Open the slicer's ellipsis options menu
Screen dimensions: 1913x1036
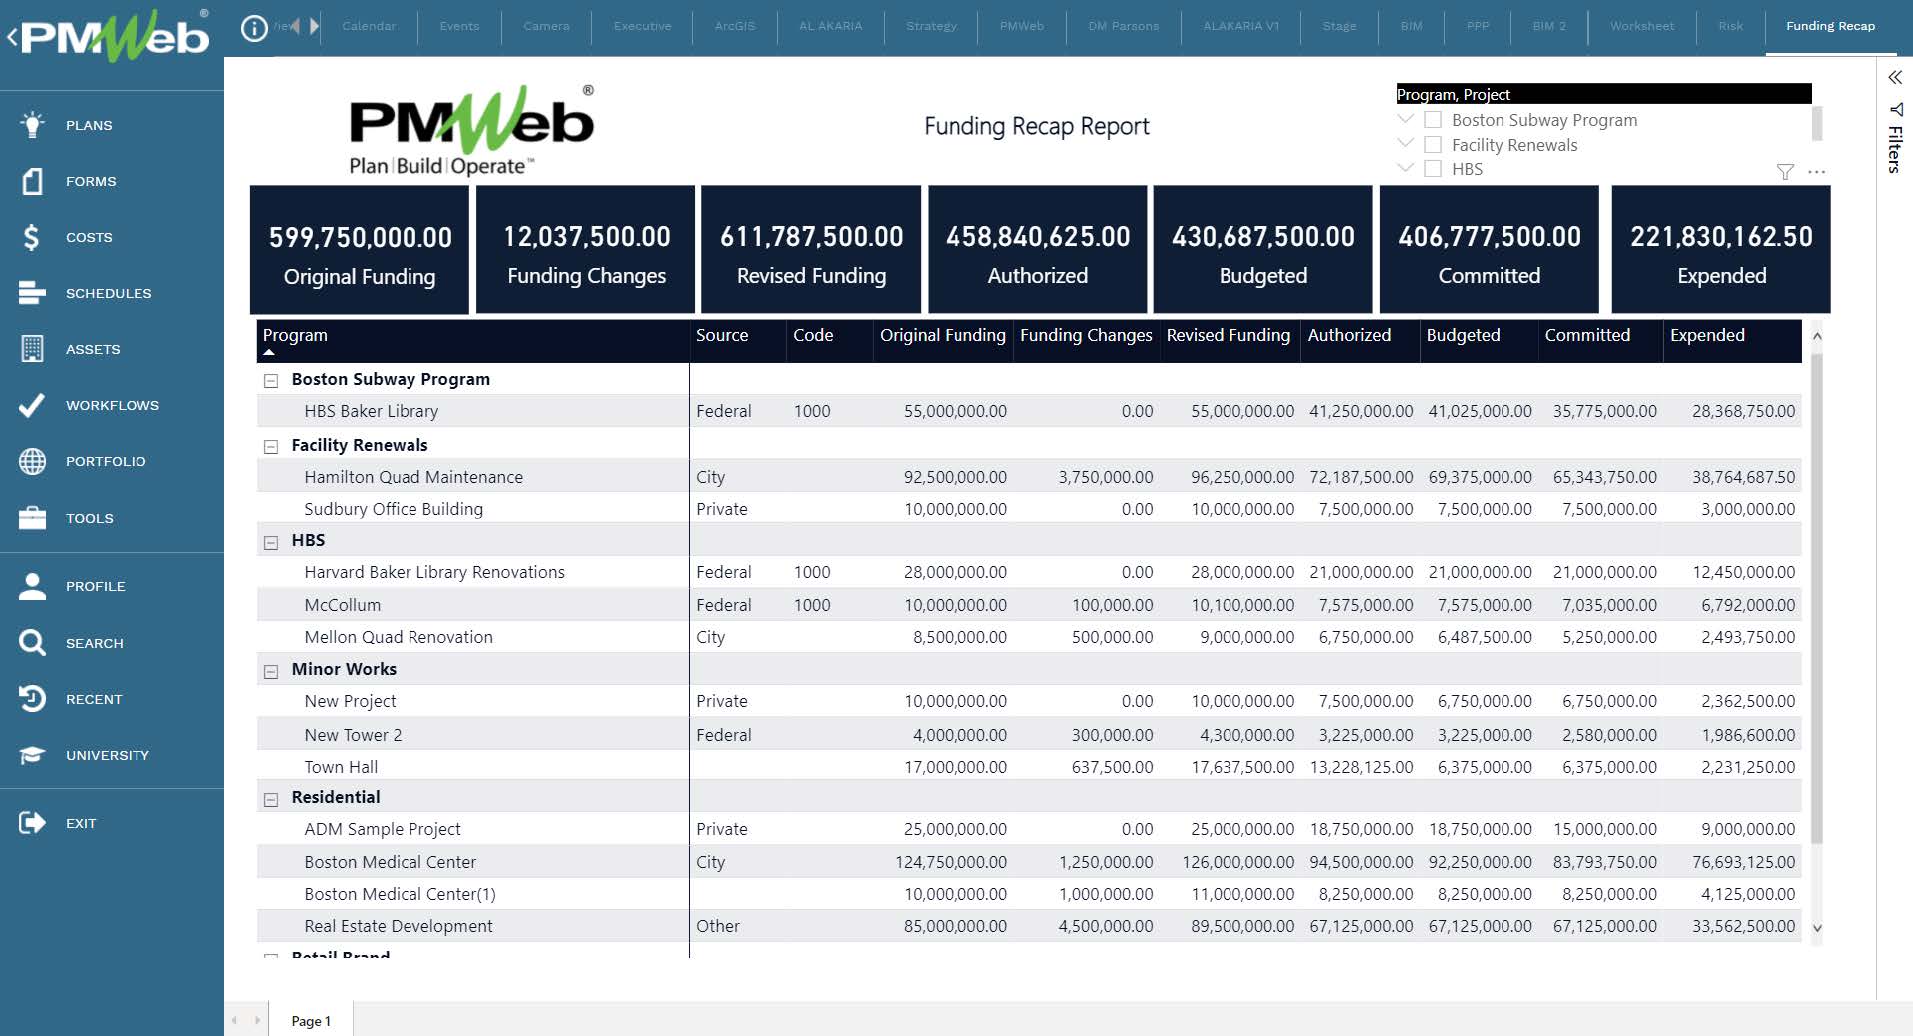point(1816,171)
